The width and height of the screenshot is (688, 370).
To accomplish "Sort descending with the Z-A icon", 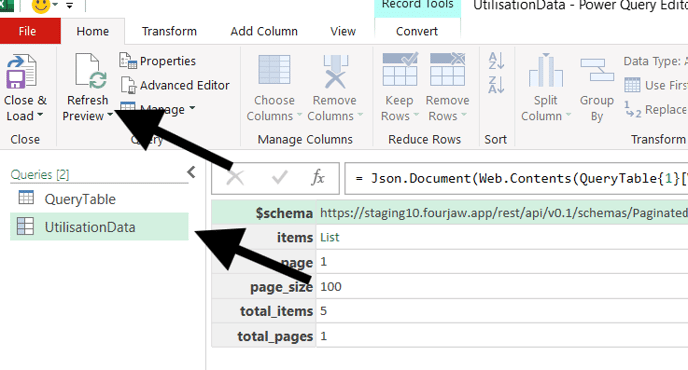I will [496, 85].
